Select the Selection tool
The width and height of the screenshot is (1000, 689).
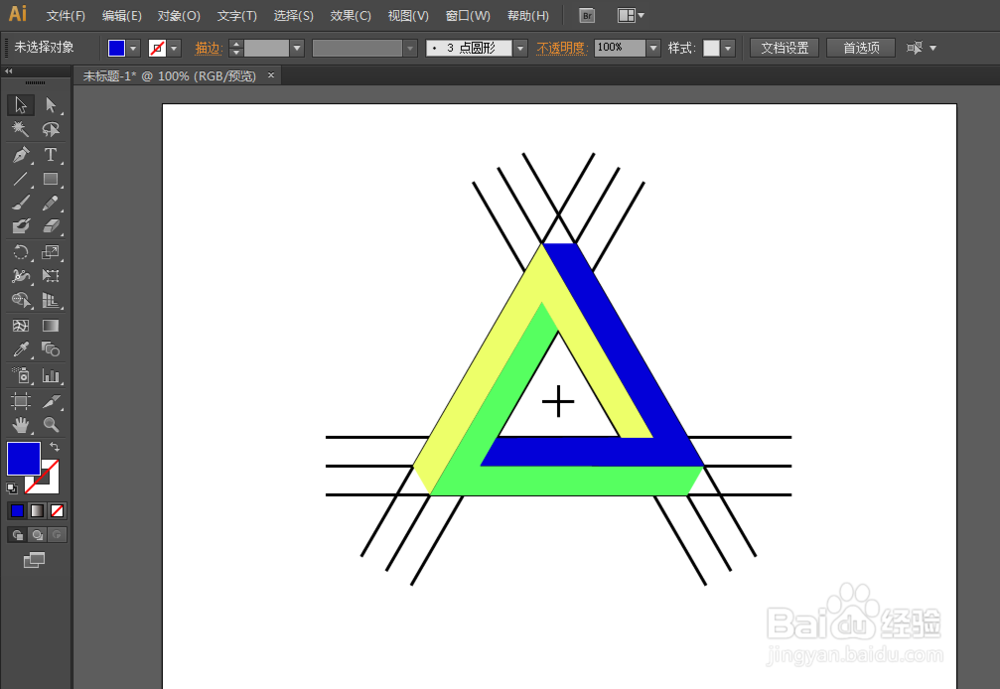20,104
